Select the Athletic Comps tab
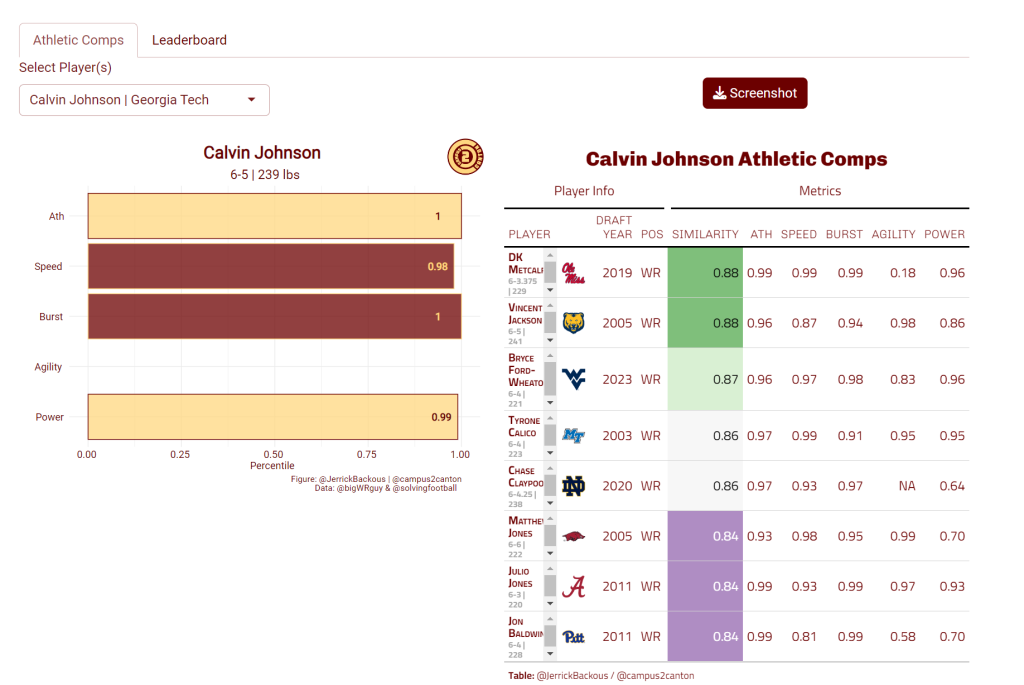This screenshot has width=1024, height=685. click(x=78, y=40)
